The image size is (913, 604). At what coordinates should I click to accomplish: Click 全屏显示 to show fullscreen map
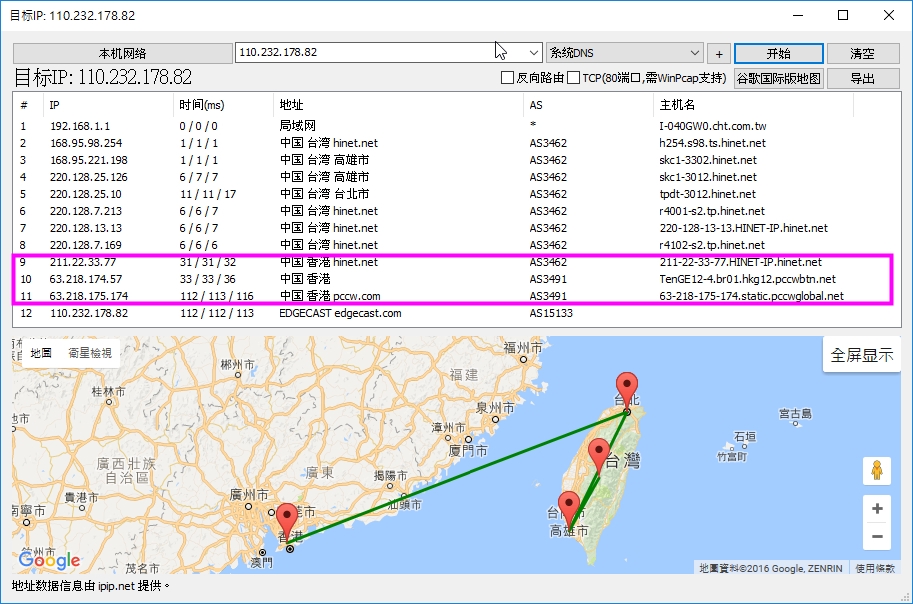(x=861, y=356)
